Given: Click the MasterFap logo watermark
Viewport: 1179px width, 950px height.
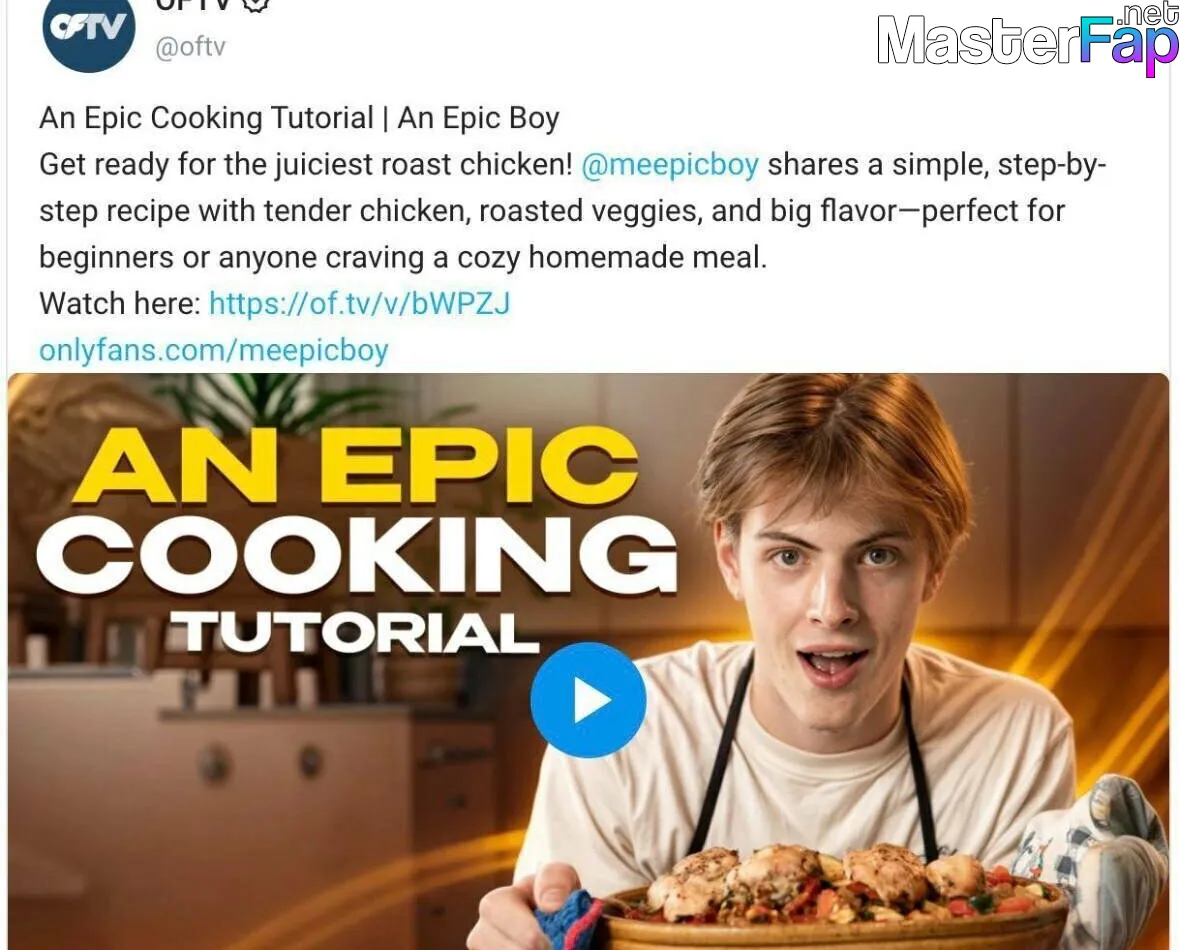Looking at the screenshot, I should tap(1027, 38).
